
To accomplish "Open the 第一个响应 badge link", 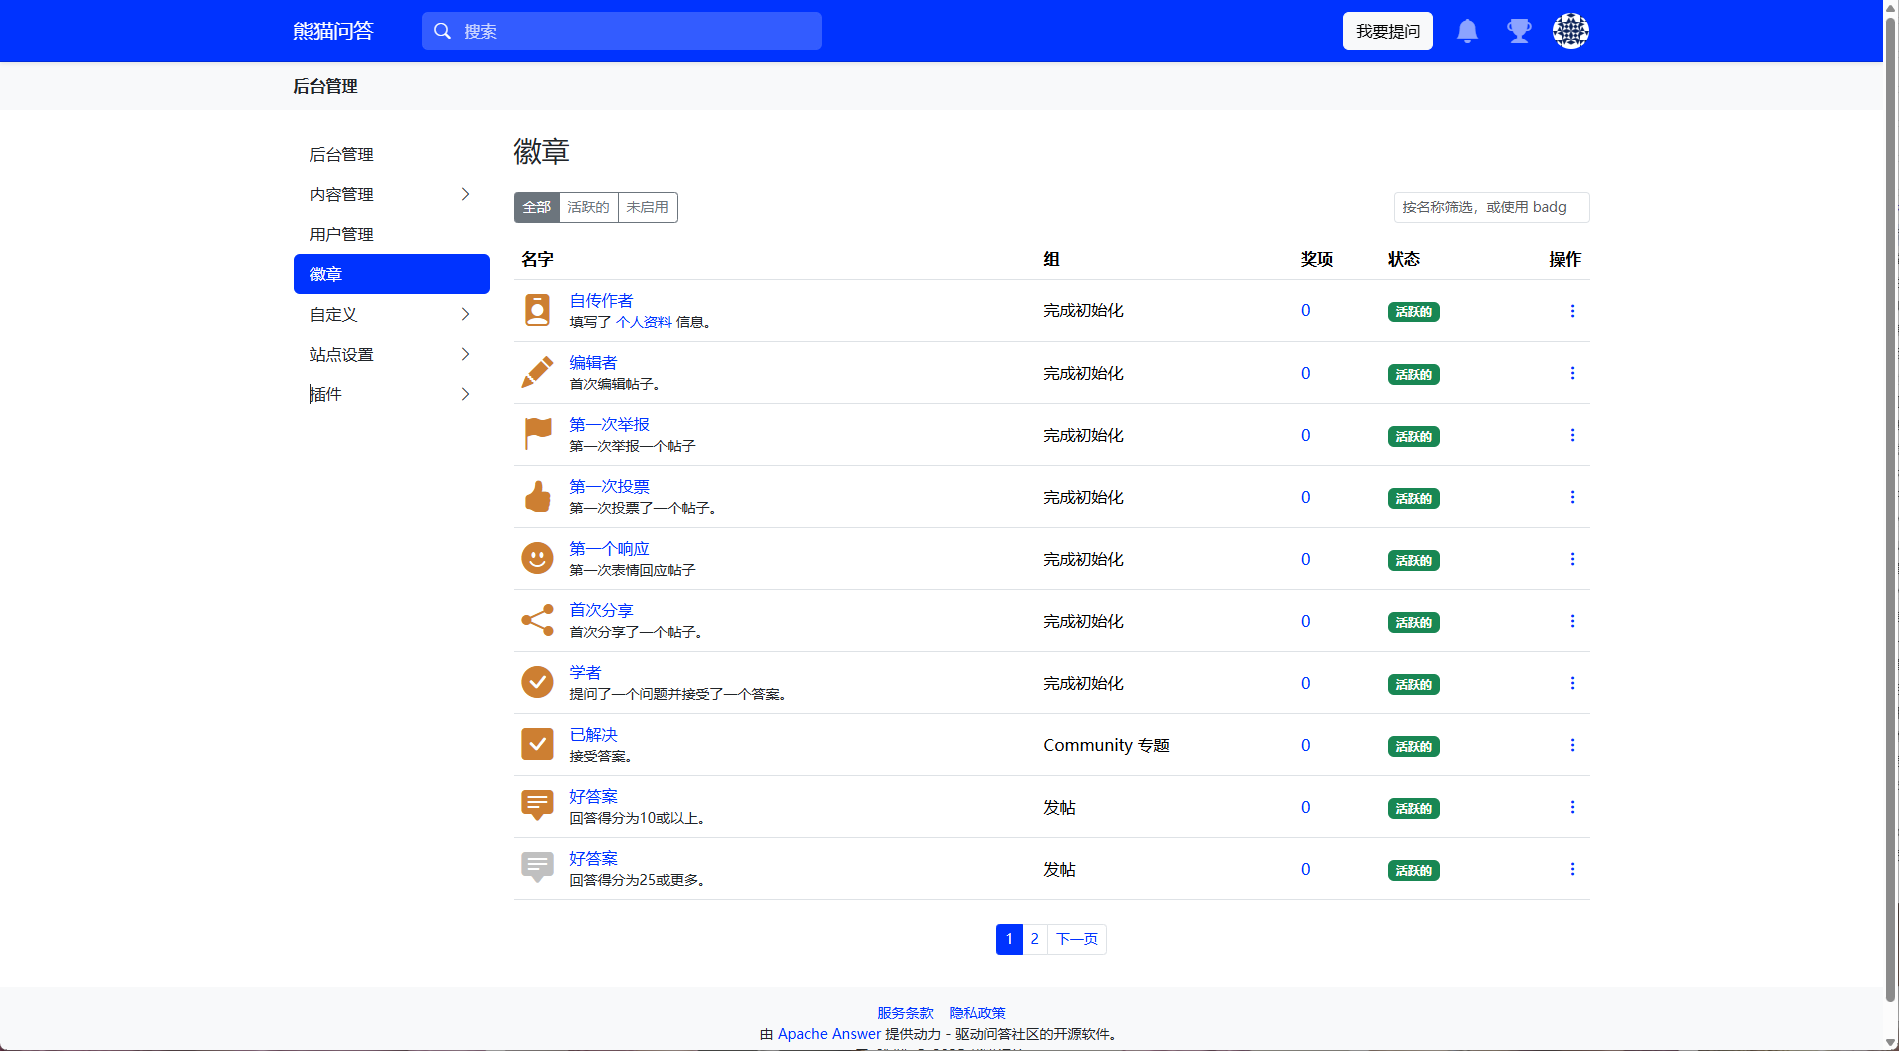I will (x=609, y=548).
